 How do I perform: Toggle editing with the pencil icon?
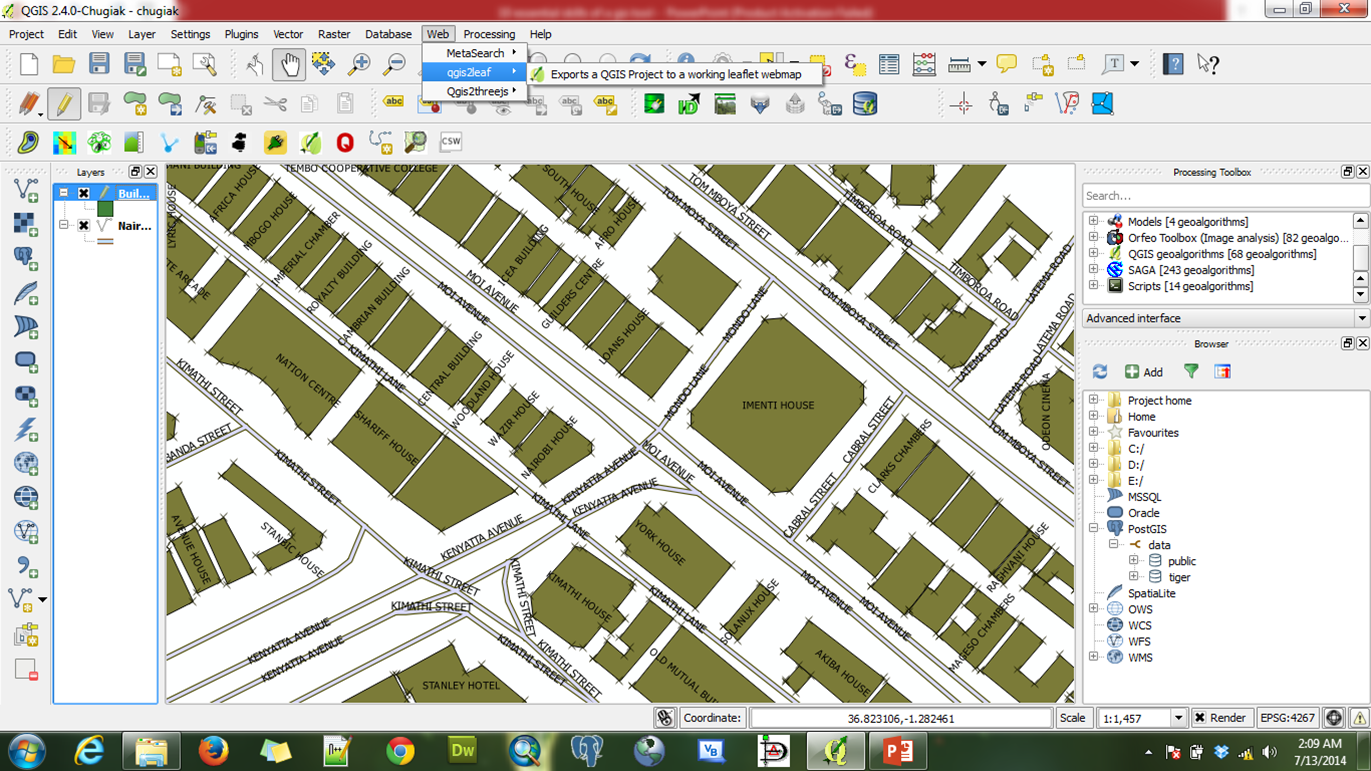pyautogui.click(x=63, y=104)
